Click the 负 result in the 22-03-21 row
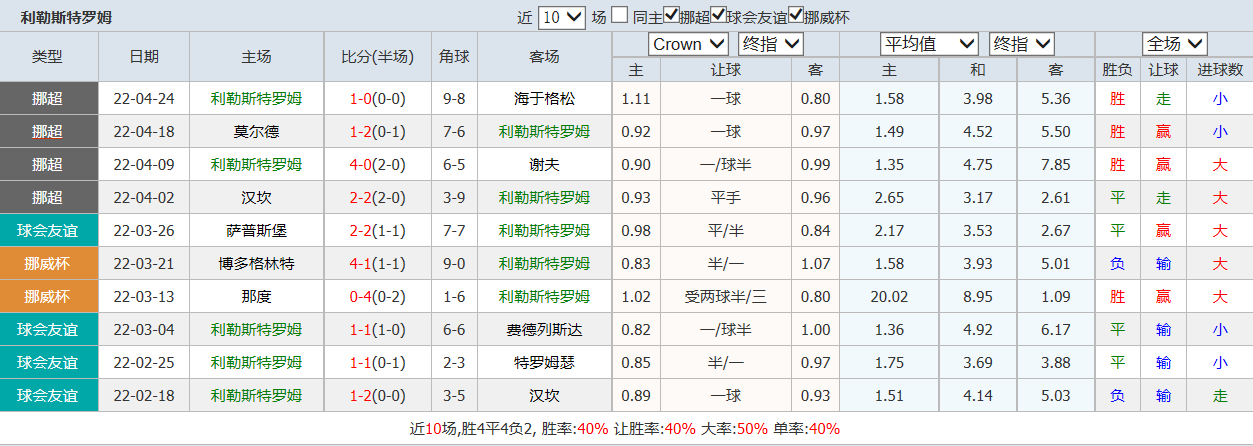The image size is (1253, 446). [x=1117, y=263]
